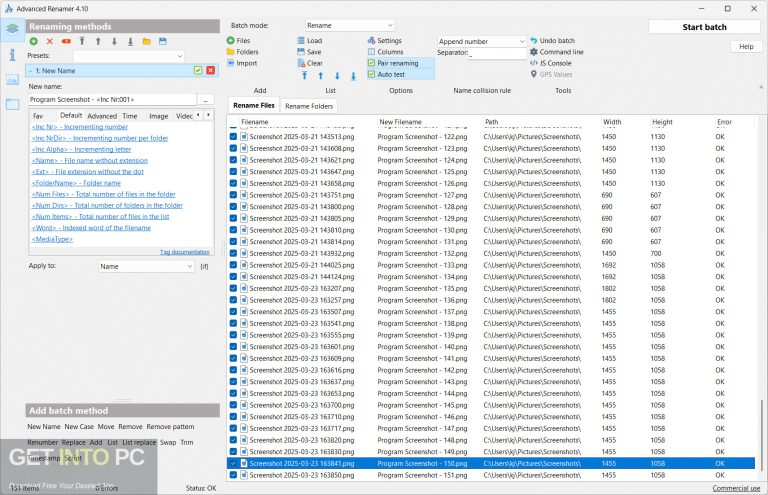
Task: Open the layers sidebar icon
Action: [x=13, y=29]
